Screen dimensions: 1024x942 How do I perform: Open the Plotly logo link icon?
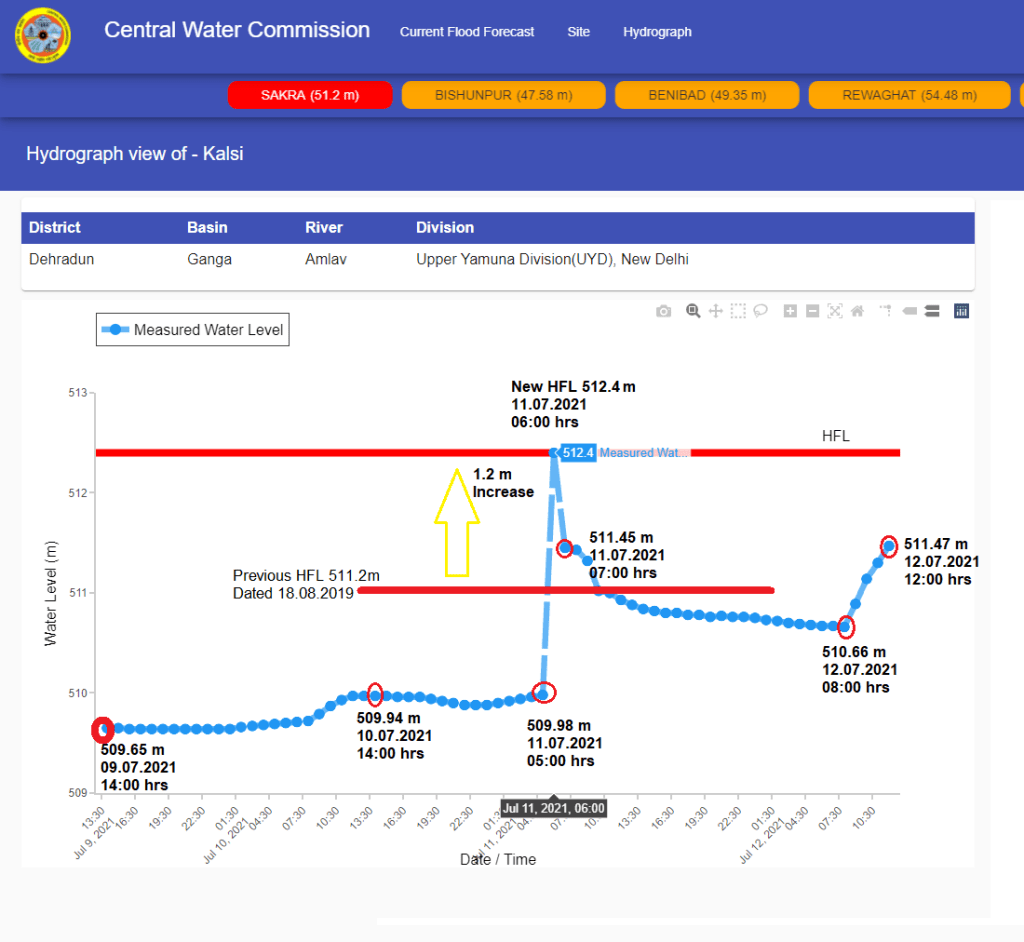click(x=961, y=311)
